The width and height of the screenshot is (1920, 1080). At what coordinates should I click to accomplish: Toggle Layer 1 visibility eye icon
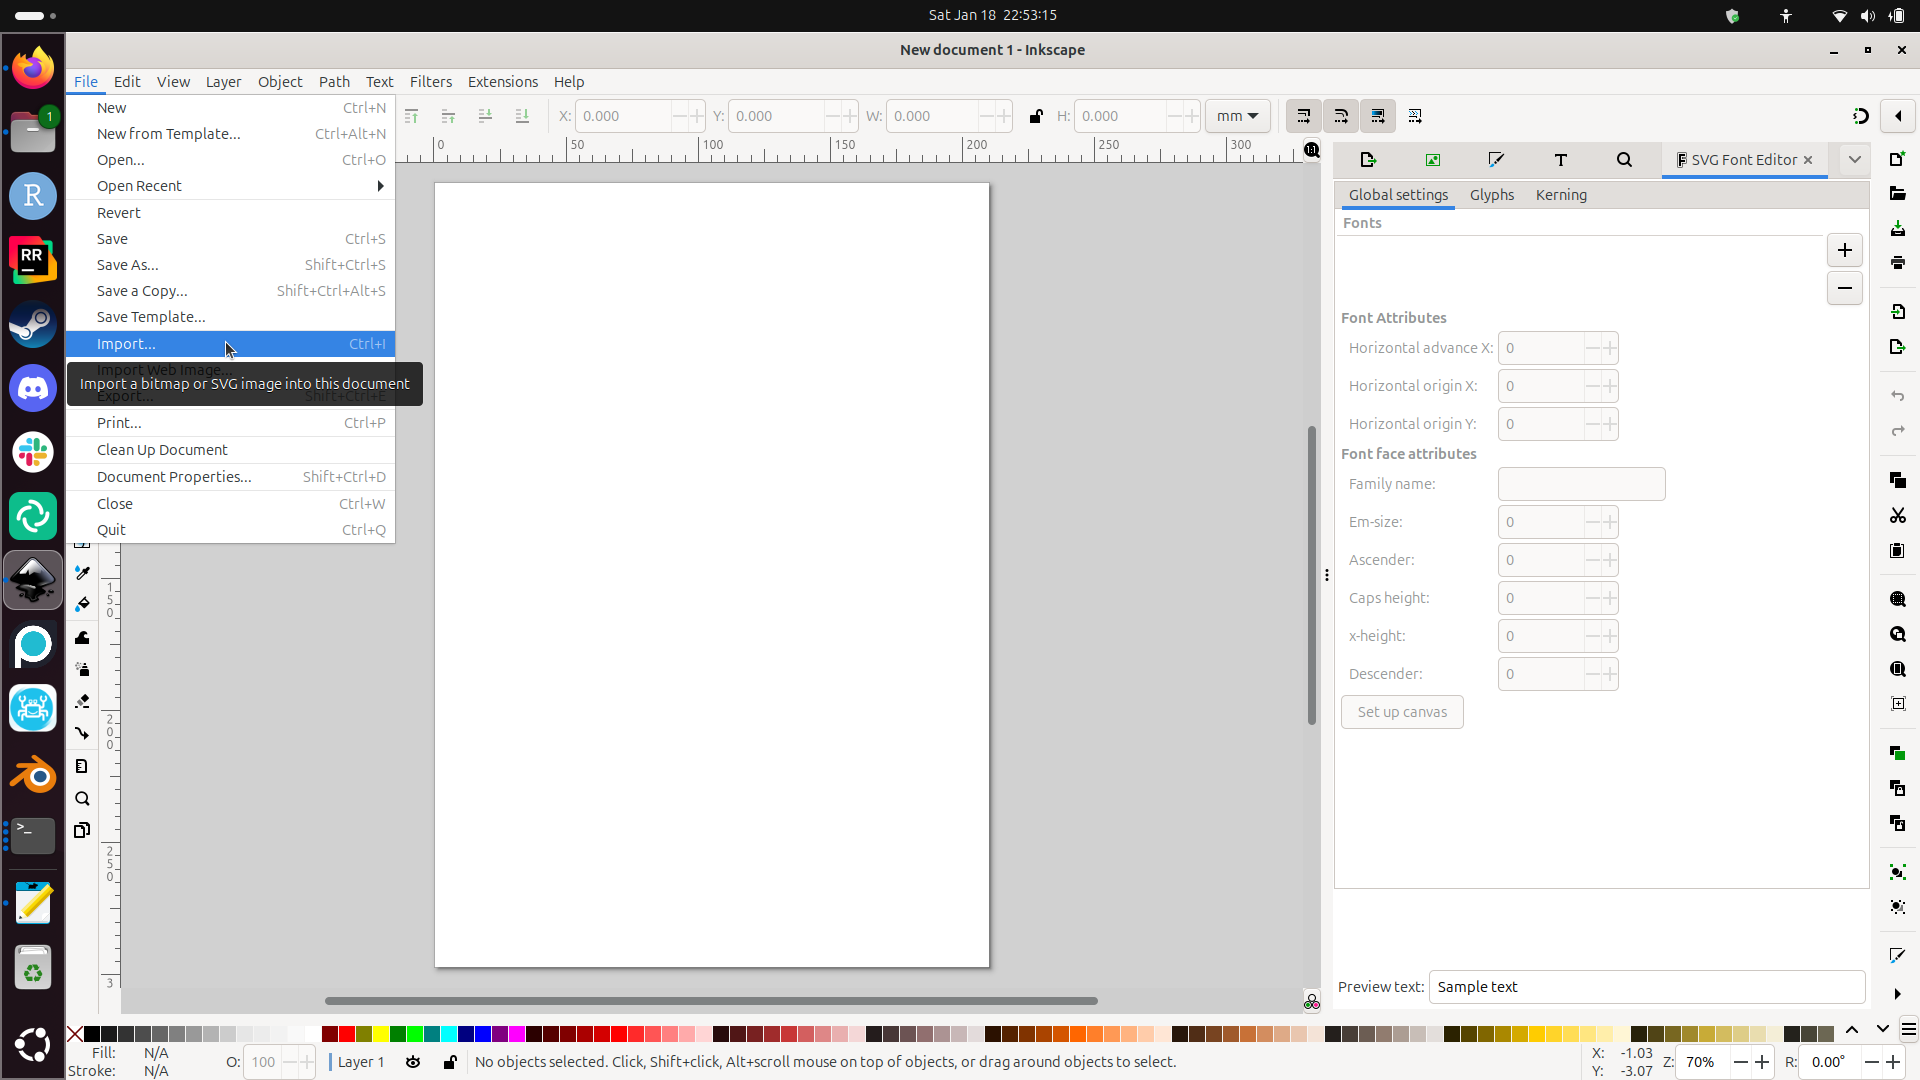click(x=413, y=1062)
